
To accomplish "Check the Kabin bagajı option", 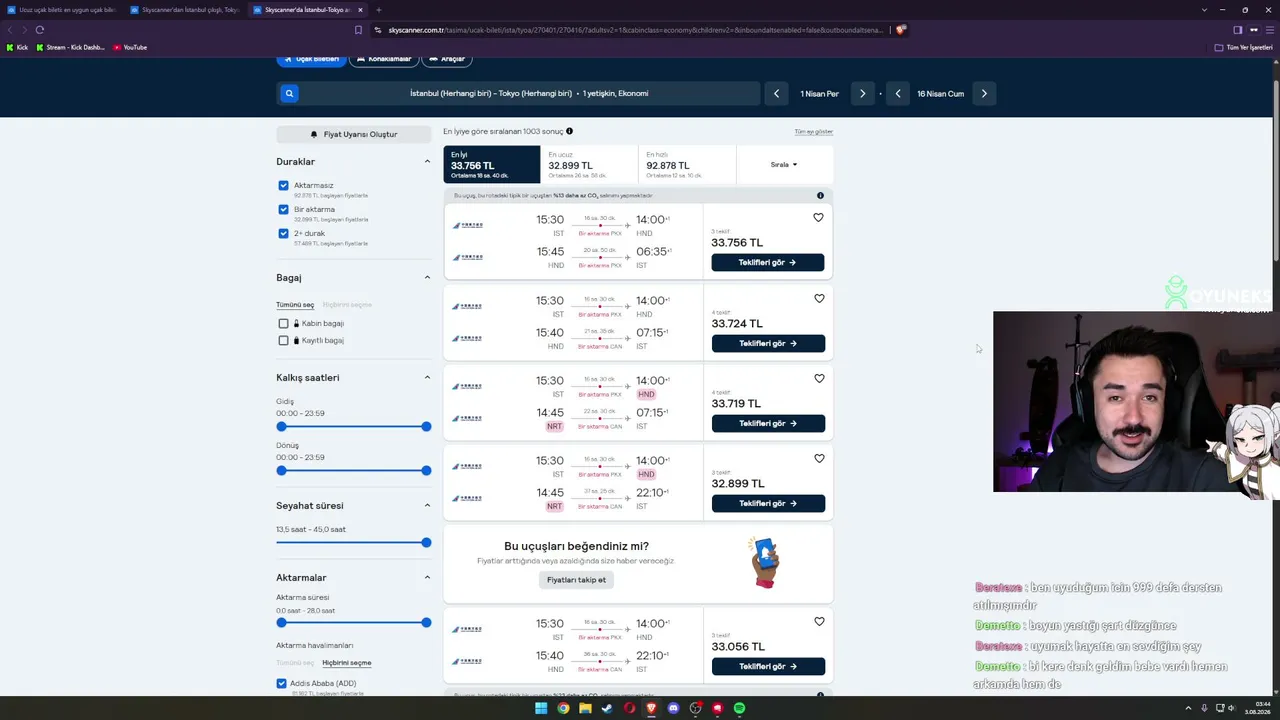I will click(283, 324).
